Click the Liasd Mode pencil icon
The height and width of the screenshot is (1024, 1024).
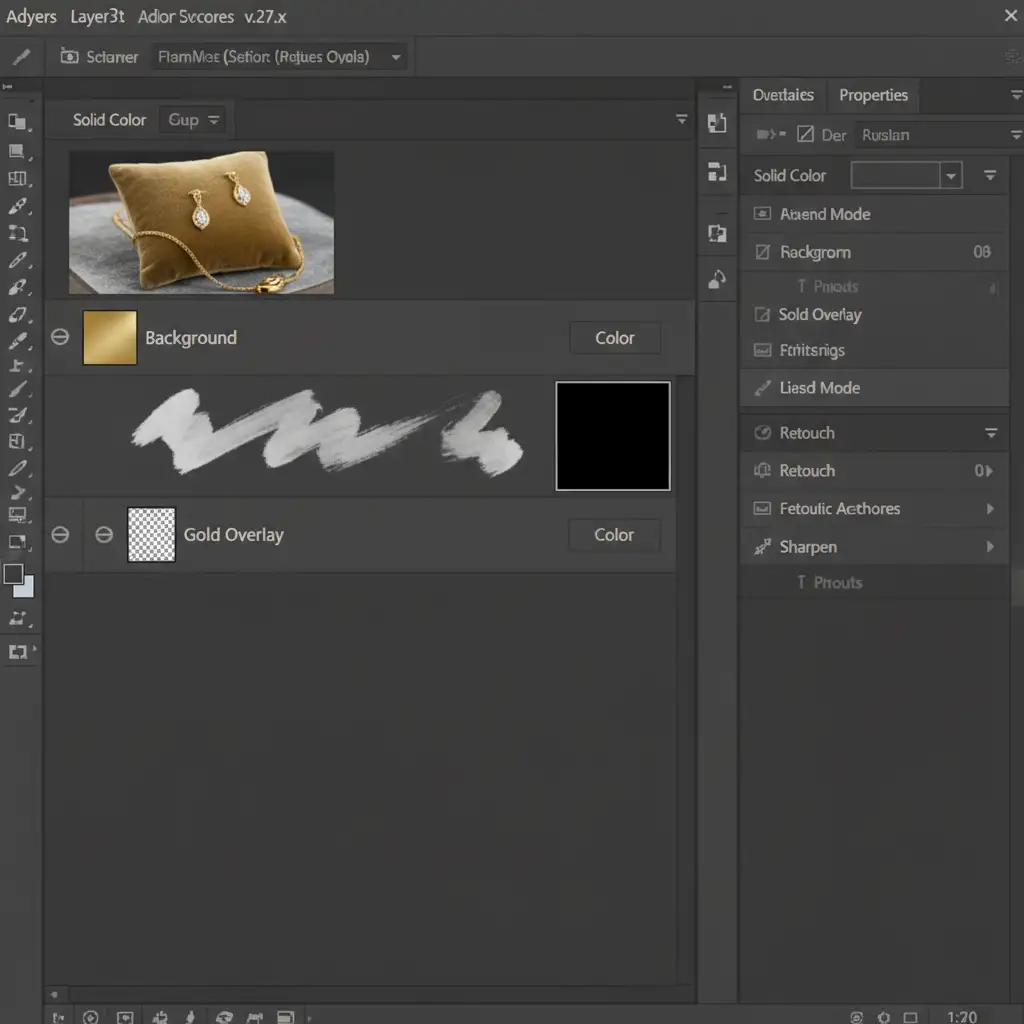click(763, 388)
